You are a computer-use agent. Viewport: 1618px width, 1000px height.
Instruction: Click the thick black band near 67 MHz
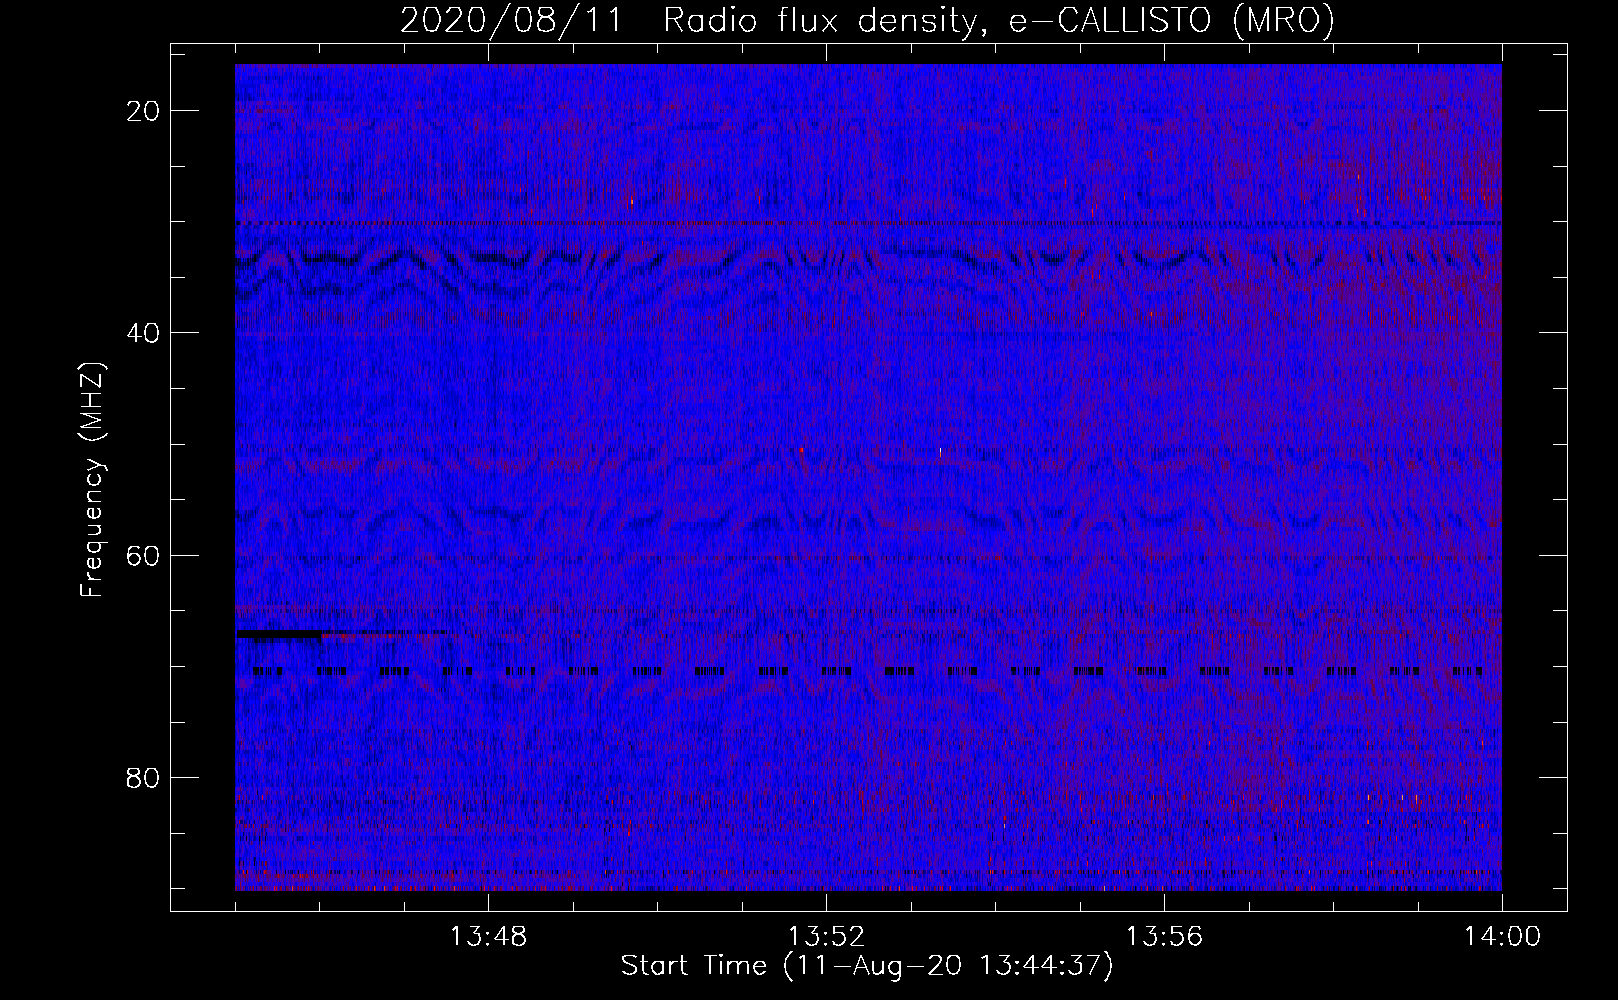point(280,634)
